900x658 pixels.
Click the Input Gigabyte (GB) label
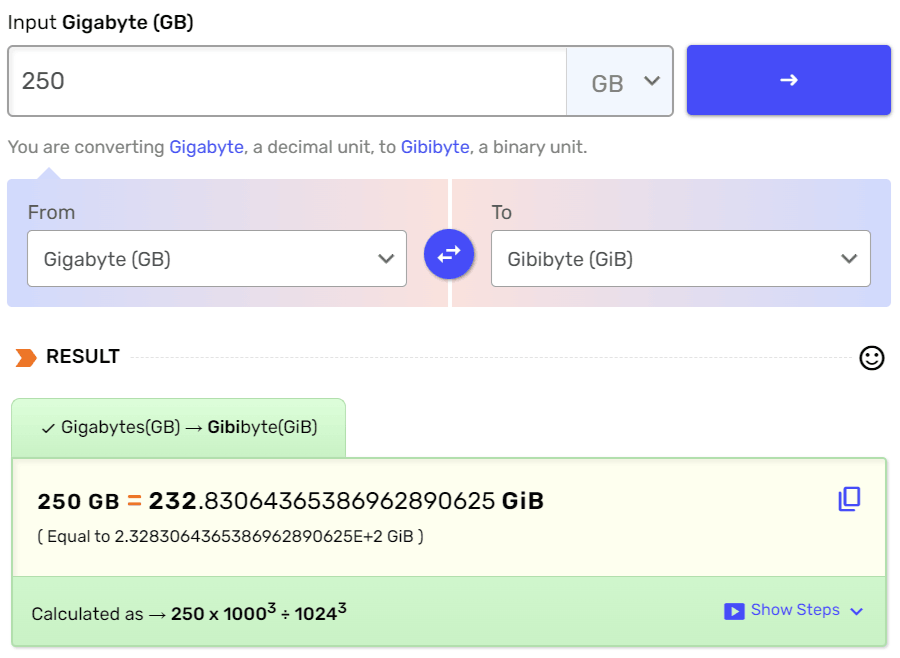pos(100,22)
